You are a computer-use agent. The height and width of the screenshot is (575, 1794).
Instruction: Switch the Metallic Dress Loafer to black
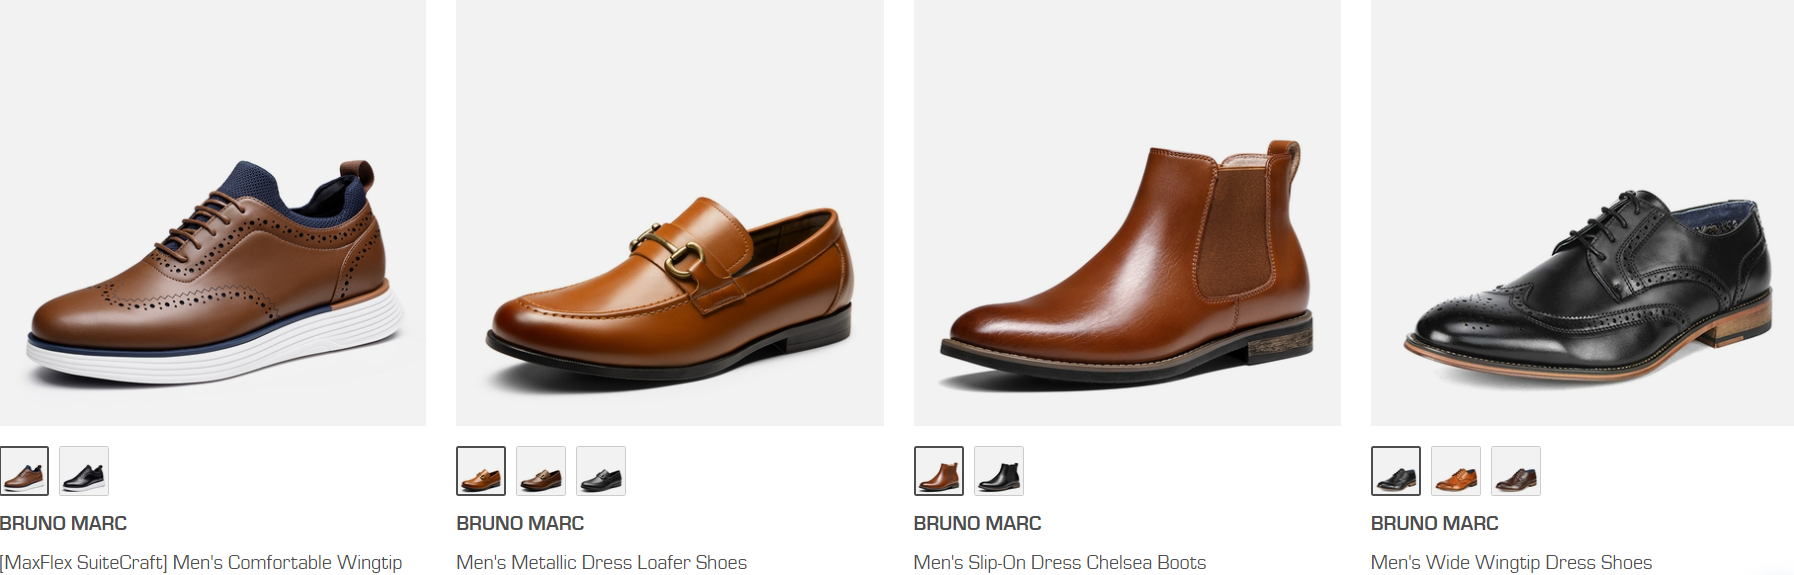(x=601, y=471)
